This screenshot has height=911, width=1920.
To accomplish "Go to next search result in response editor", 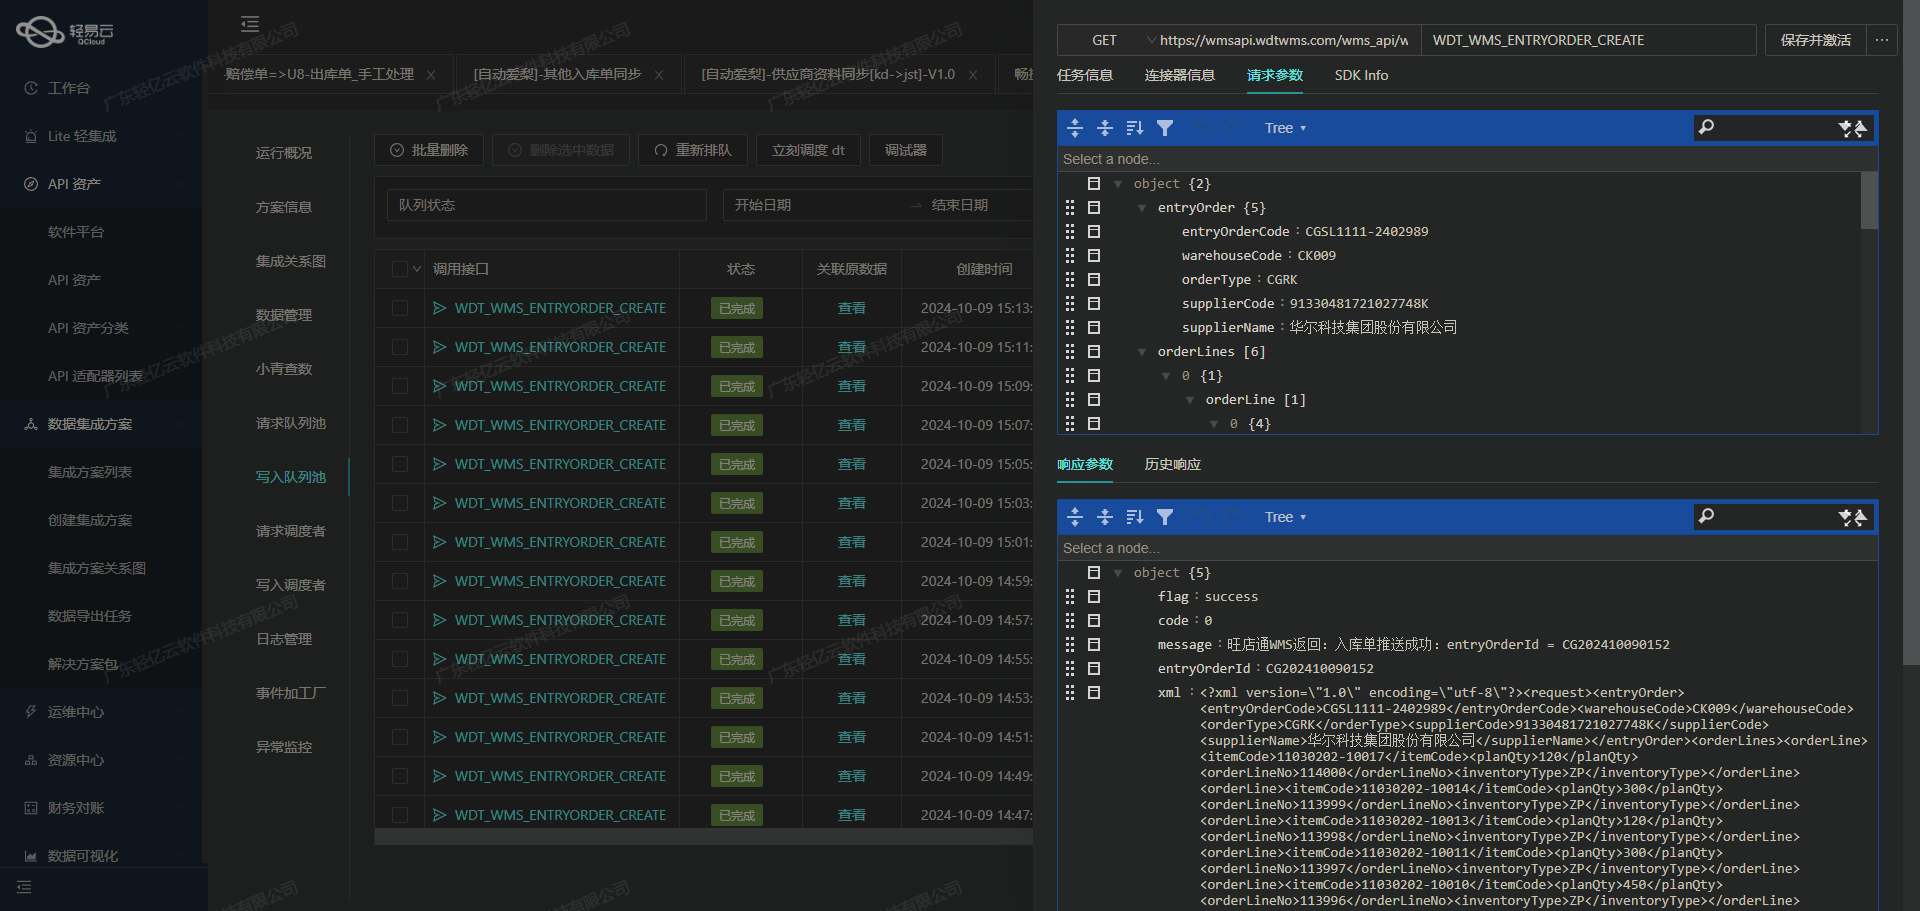I will point(1846,517).
